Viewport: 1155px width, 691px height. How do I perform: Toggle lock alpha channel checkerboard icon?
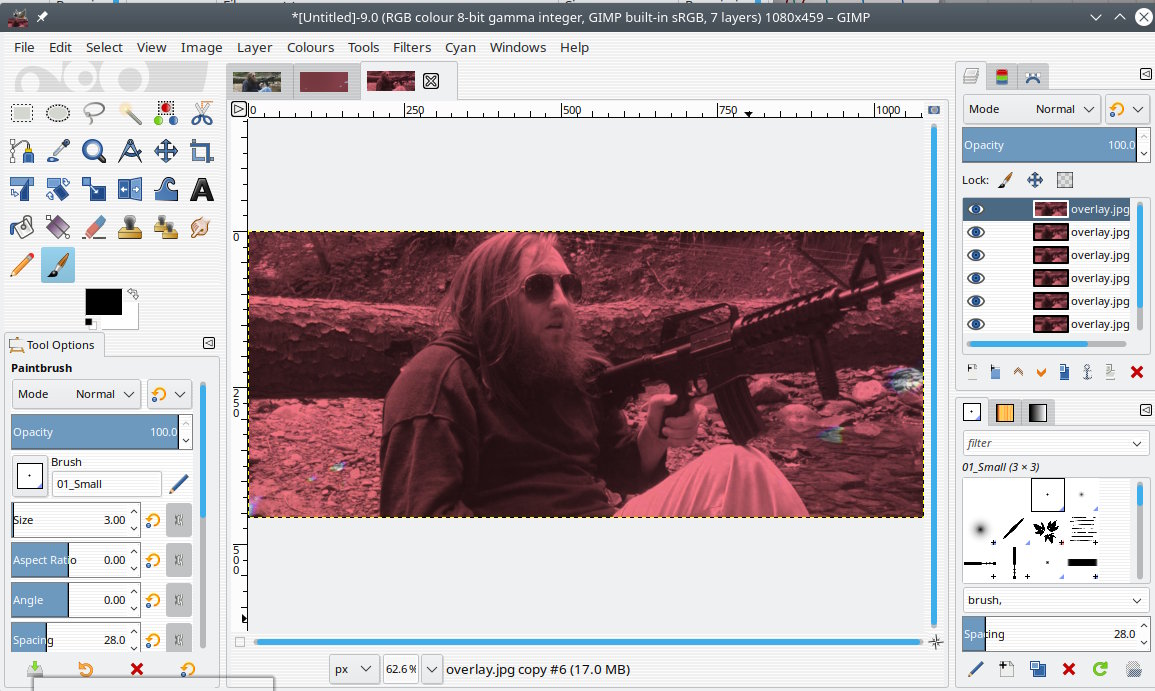click(x=1065, y=180)
